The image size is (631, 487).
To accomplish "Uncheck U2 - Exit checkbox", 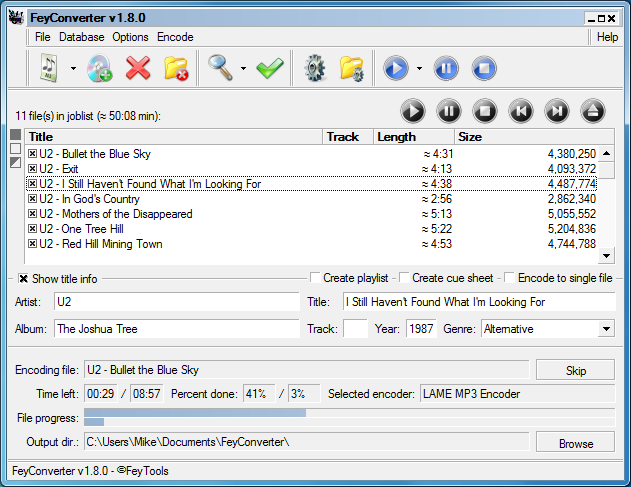I will (33, 169).
